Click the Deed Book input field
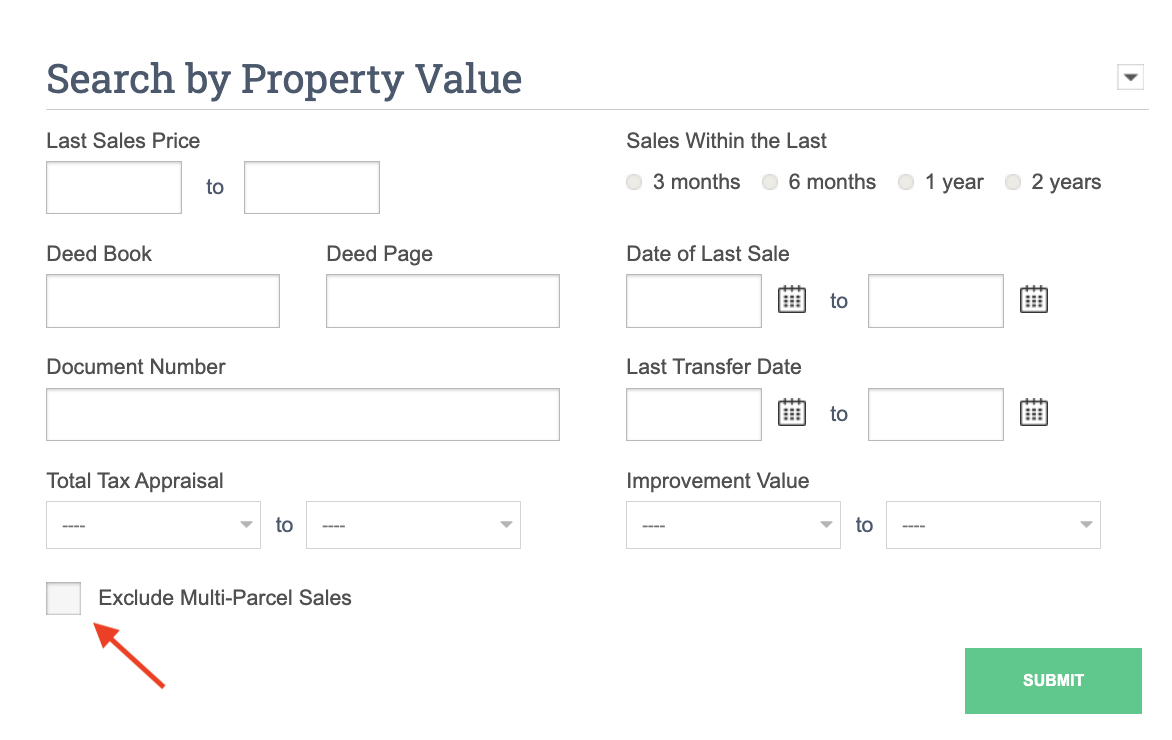1172x740 pixels. coord(163,301)
